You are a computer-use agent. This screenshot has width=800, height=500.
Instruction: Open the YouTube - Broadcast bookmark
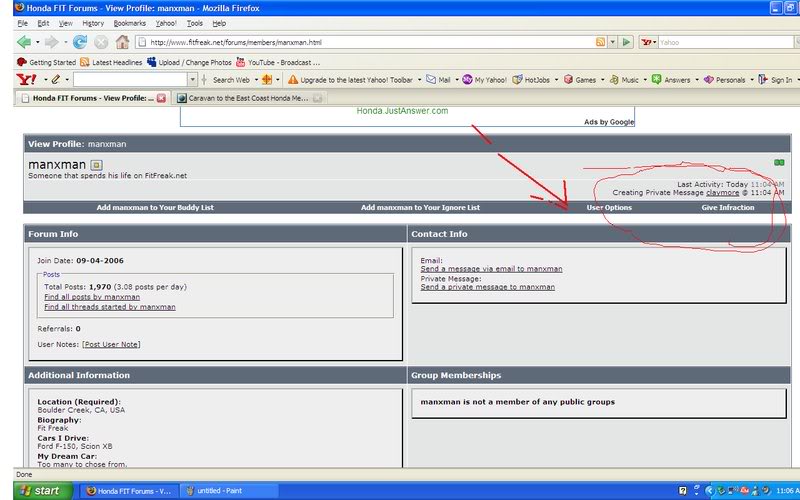[x=278, y=62]
